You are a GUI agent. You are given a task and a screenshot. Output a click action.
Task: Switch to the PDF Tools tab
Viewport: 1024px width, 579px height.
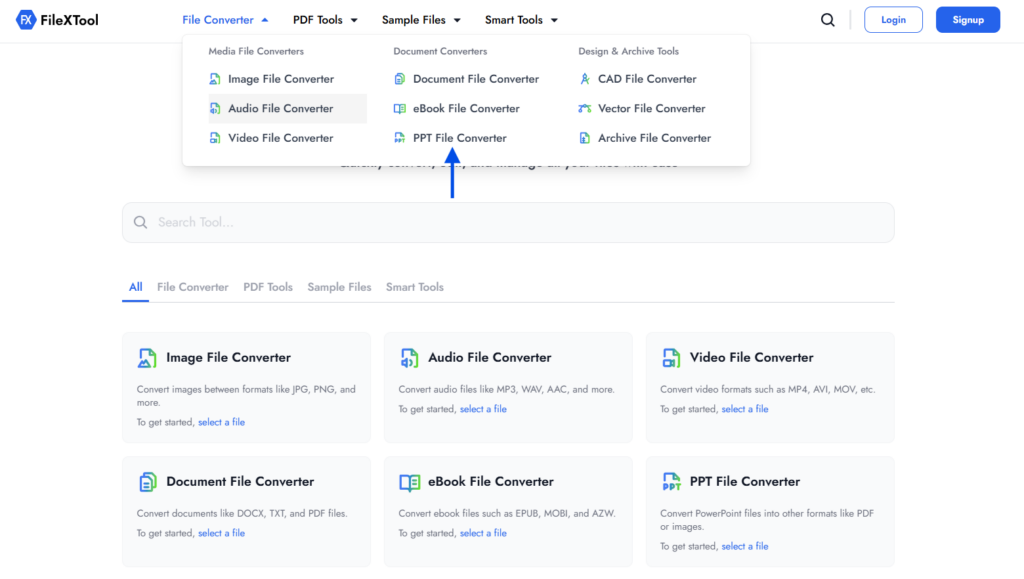(x=268, y=286)
